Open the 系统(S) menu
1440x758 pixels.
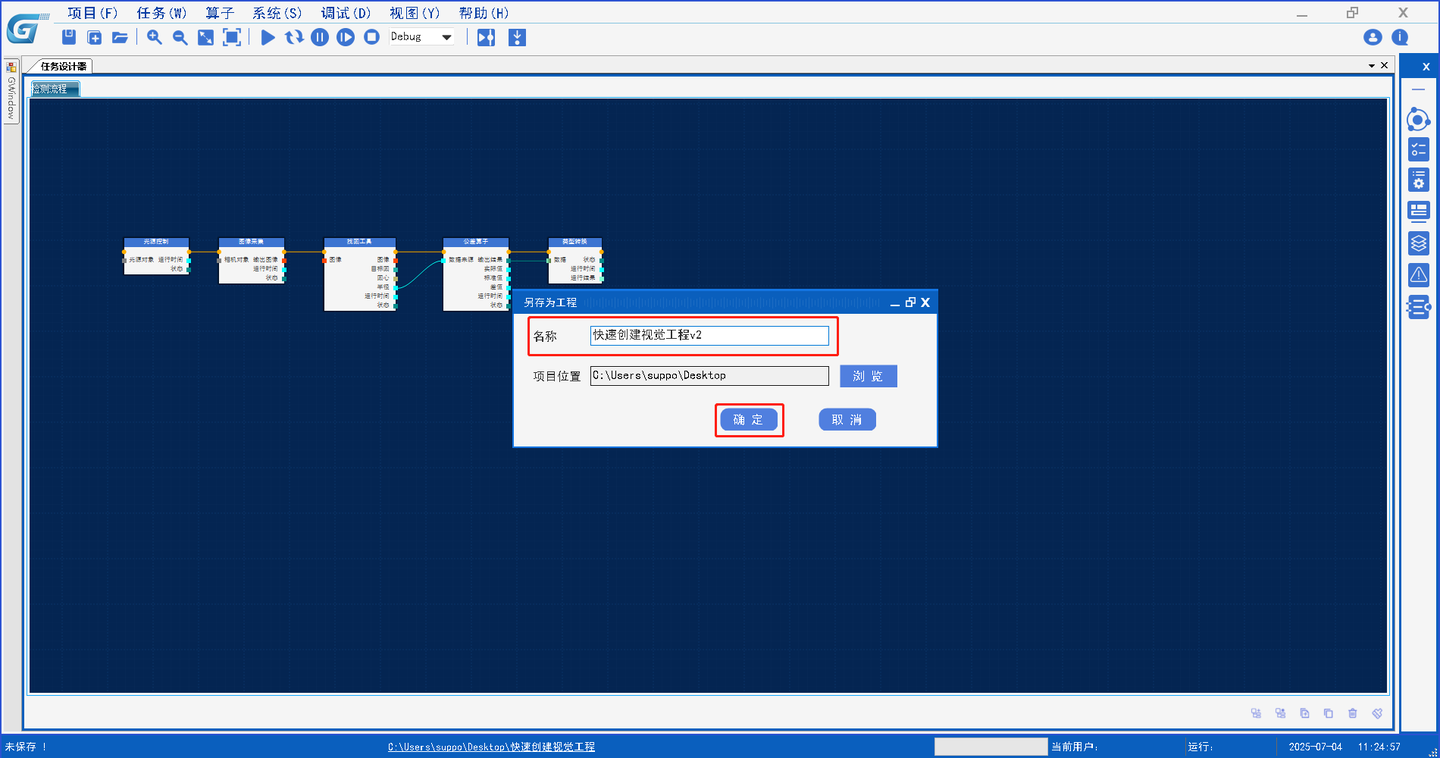tap(277, 13)
